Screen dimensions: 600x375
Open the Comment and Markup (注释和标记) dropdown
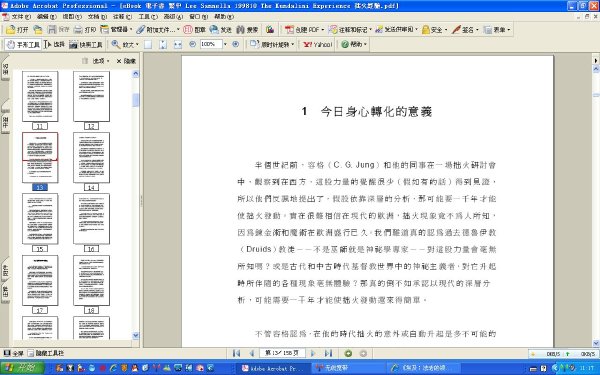370,29
